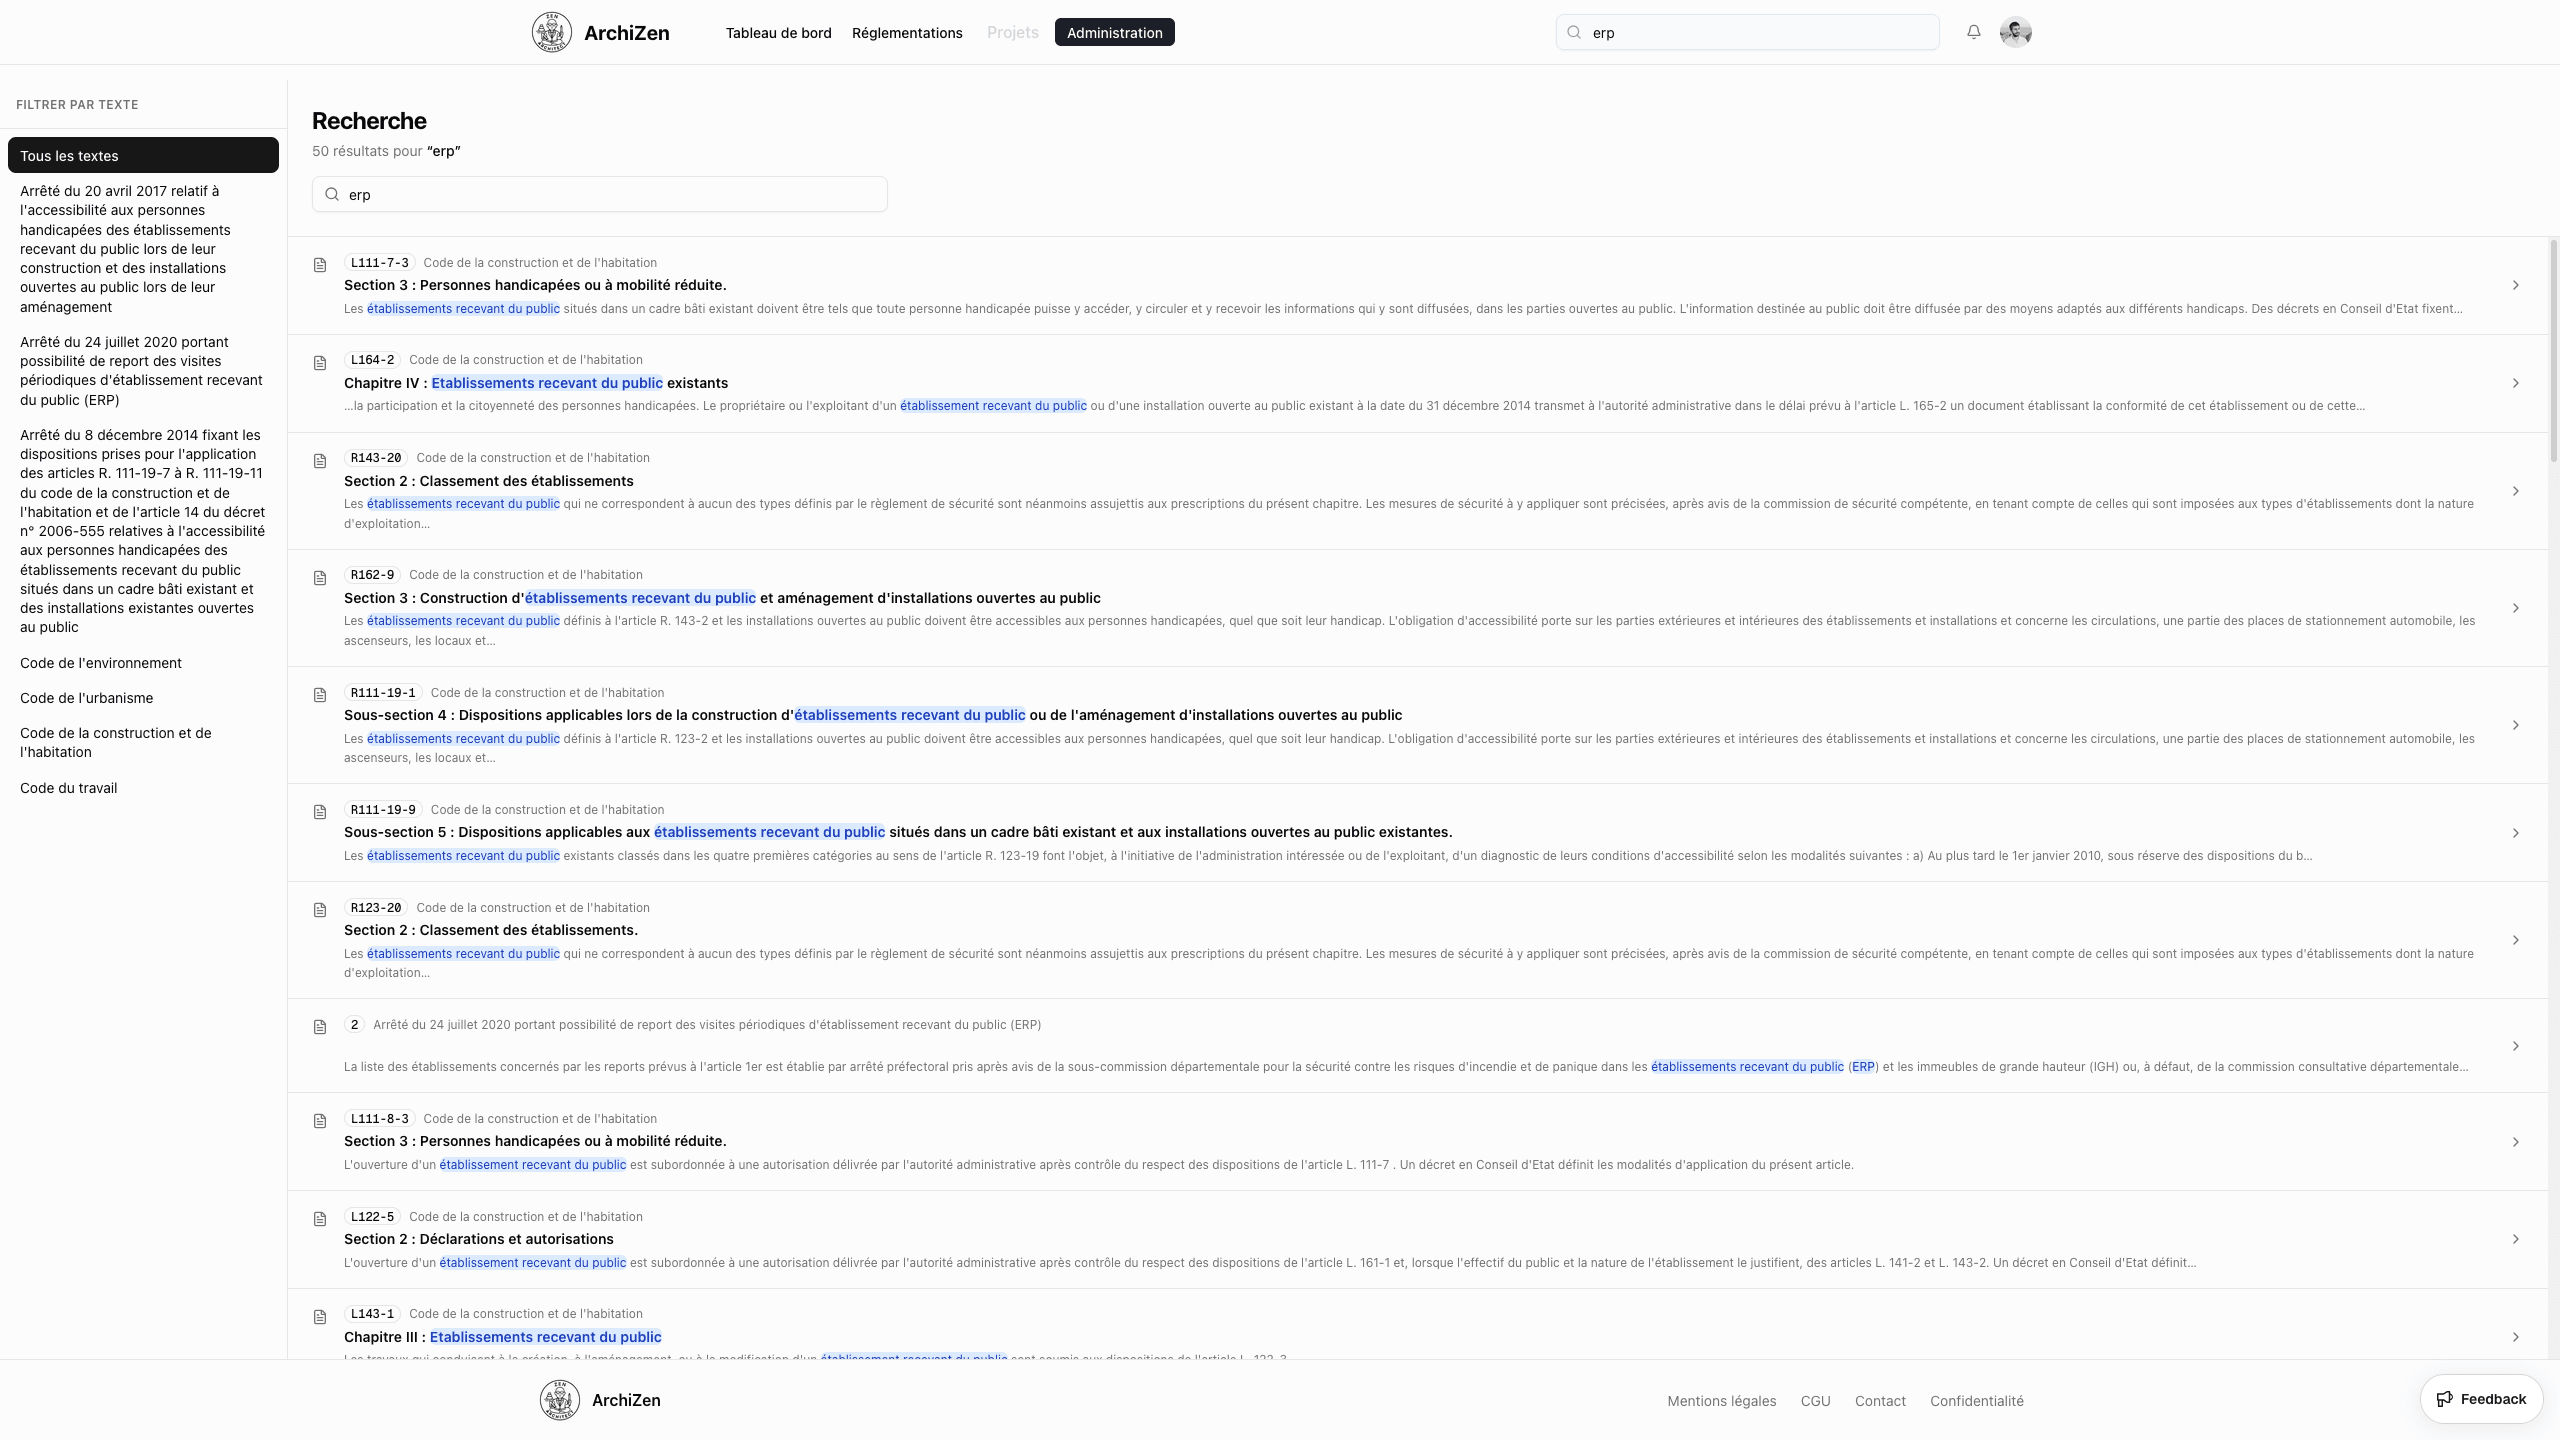Image resolution: width=2560 pixels, height=1440 pixels.
Task: Click the document icon beside result L111-7-3
Action: 319,264
